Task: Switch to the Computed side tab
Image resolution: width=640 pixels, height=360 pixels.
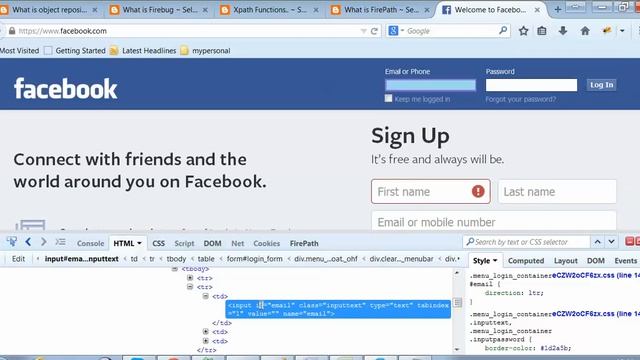Action: (x=526, y=260)
